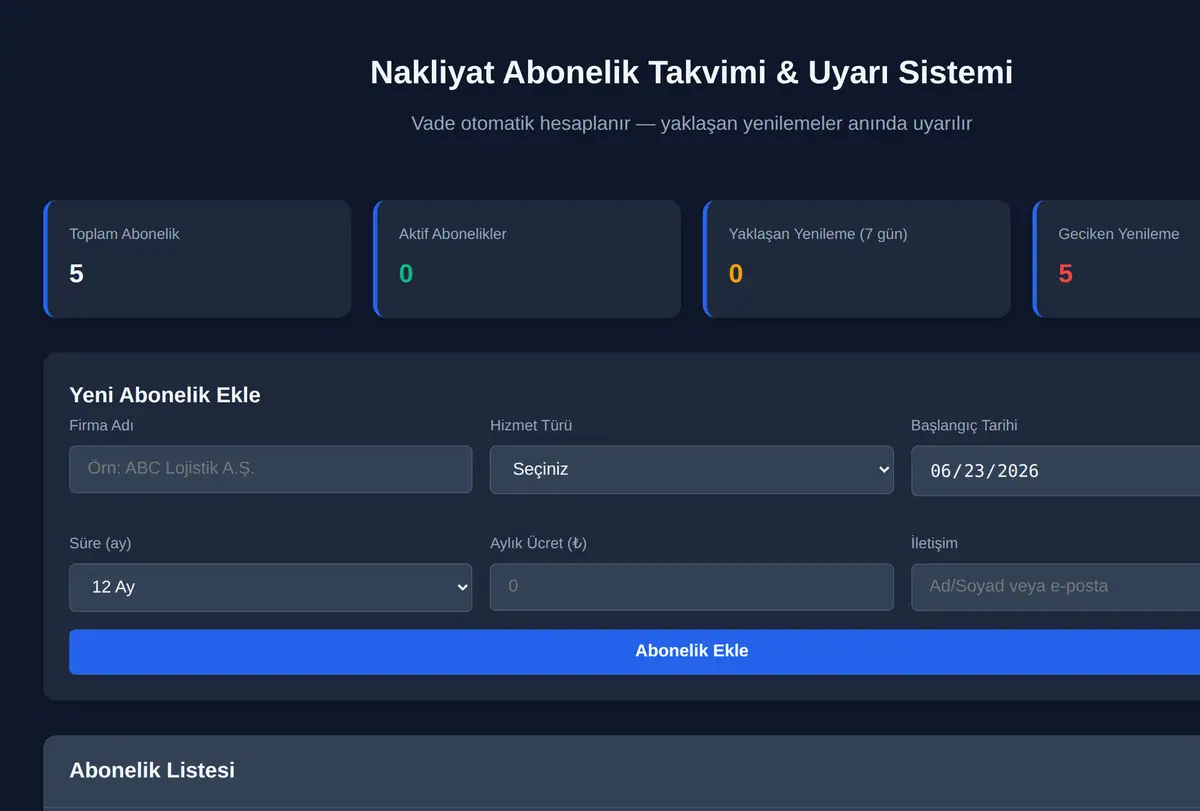Click the subtitle Vade otomatik hesaplanır

[691, 123]
